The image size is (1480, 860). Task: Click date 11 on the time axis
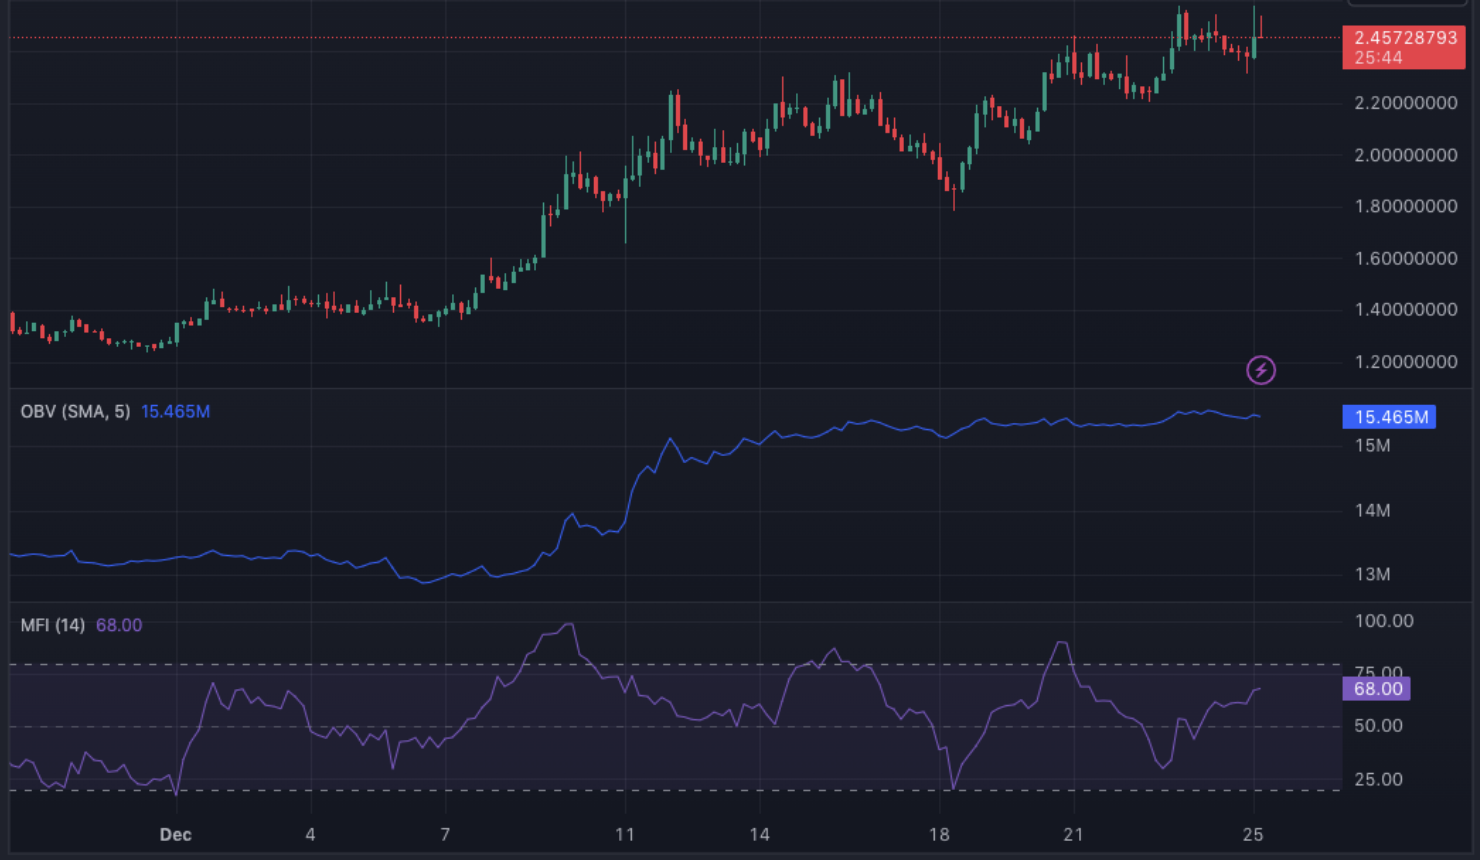coord(625,835)
